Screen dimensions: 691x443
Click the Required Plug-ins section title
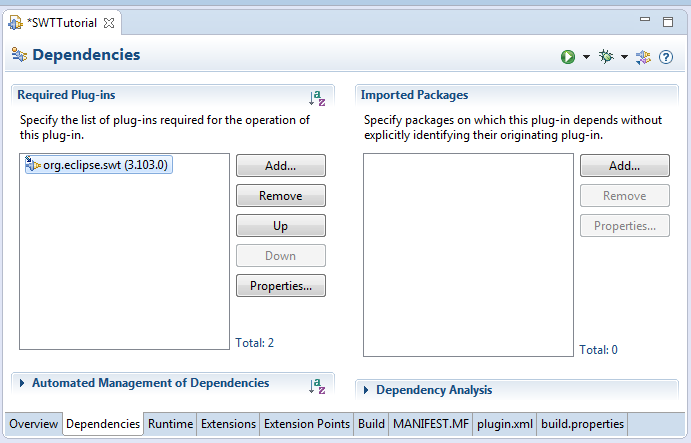(x=66, y=95)
